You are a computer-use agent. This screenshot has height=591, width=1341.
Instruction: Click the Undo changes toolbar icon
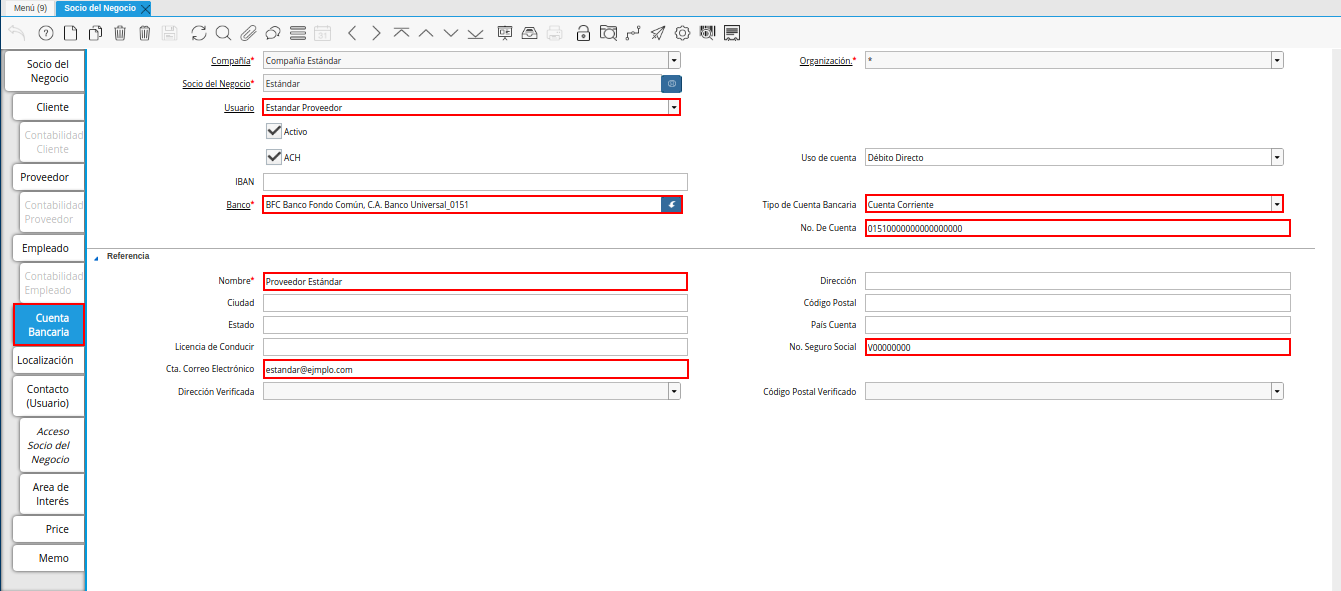coord(17,33)
